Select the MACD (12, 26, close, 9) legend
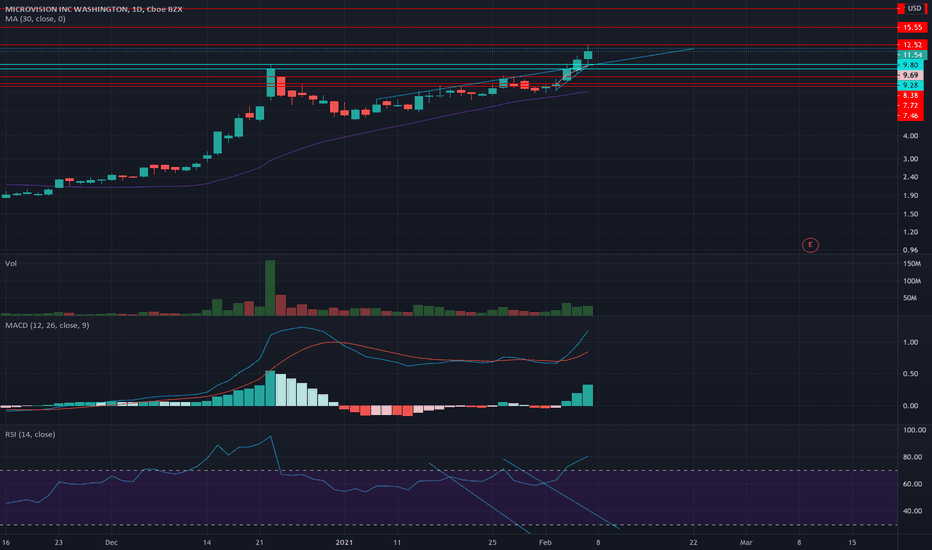Screen dimensions: 932x550 click(x=47, y=325)
